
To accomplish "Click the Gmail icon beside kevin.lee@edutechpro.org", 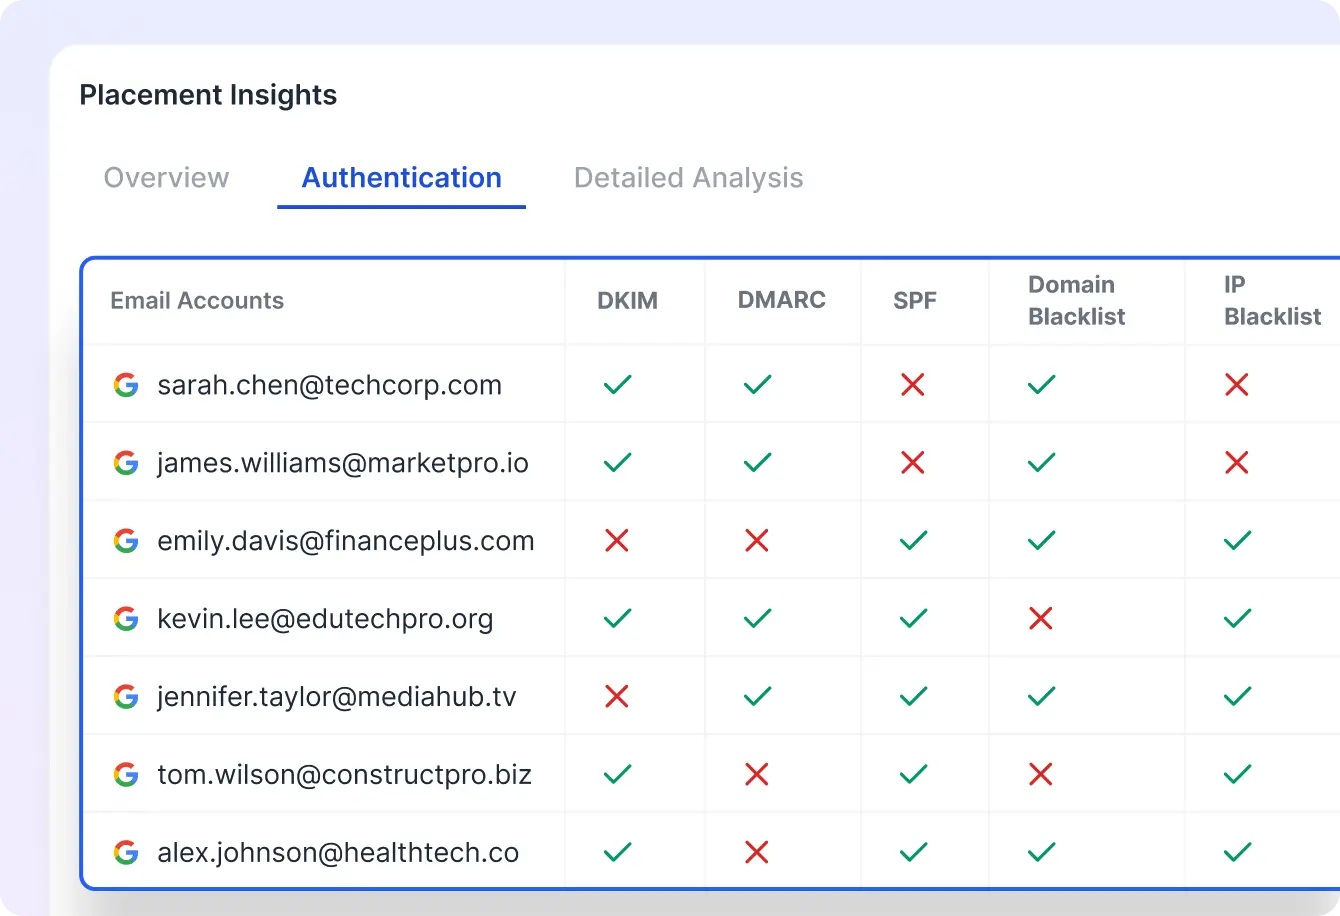I will click(126, 619).
